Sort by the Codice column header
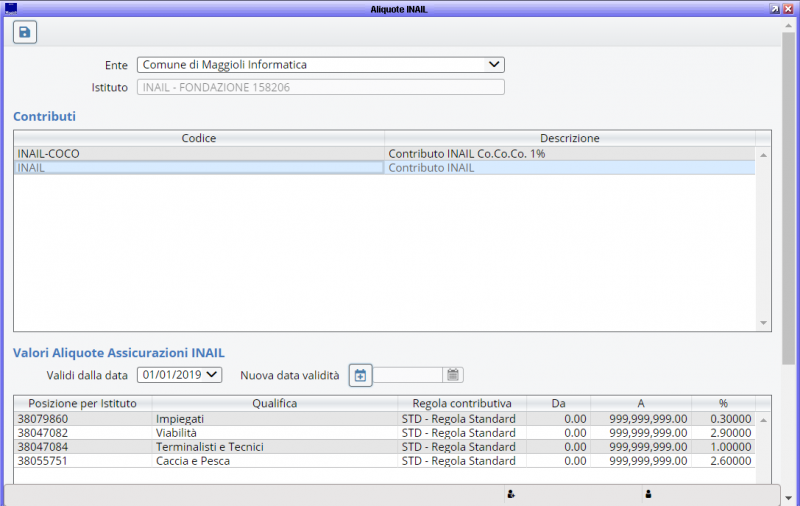Image resolution: width=800 pixels, height=506 pixels. pyautogui.click(x=198, y=138)
